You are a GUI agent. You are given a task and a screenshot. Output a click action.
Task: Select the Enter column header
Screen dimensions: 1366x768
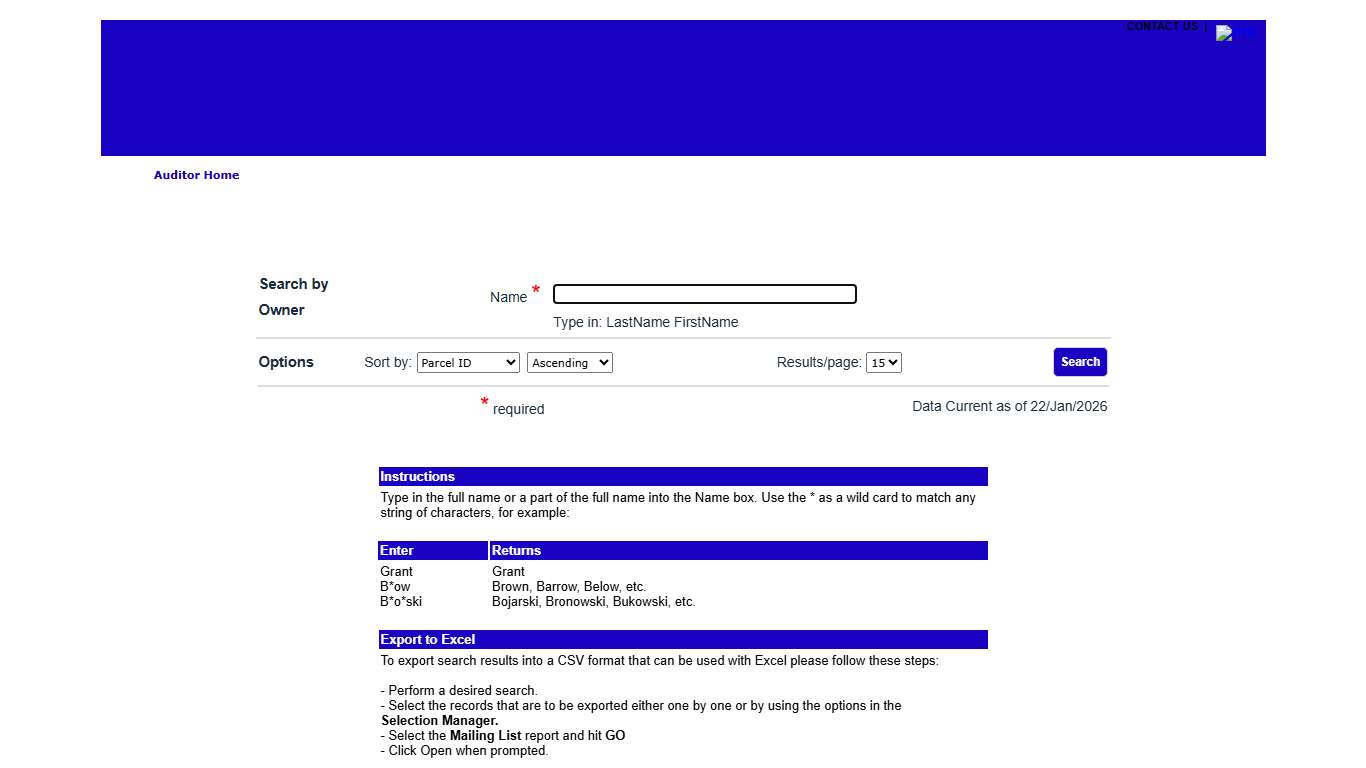(x=397, y=551)
